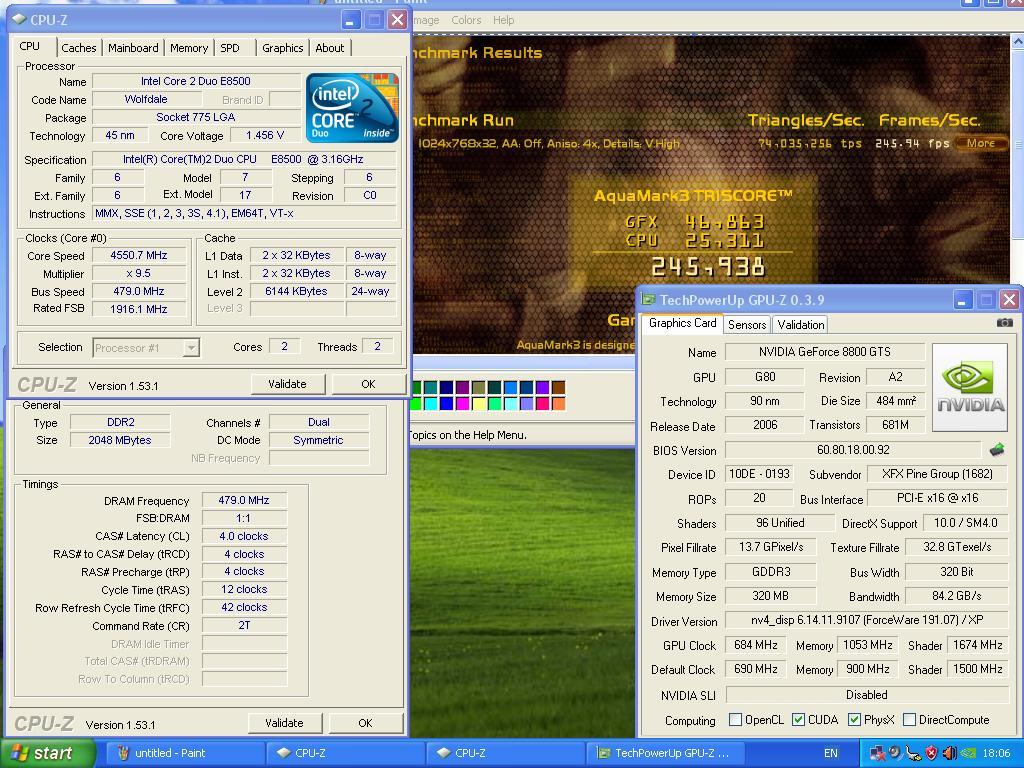
Task: Pick the yellow swatch in Paint palette
Action: pyautogui.click(x=479, y=404)
